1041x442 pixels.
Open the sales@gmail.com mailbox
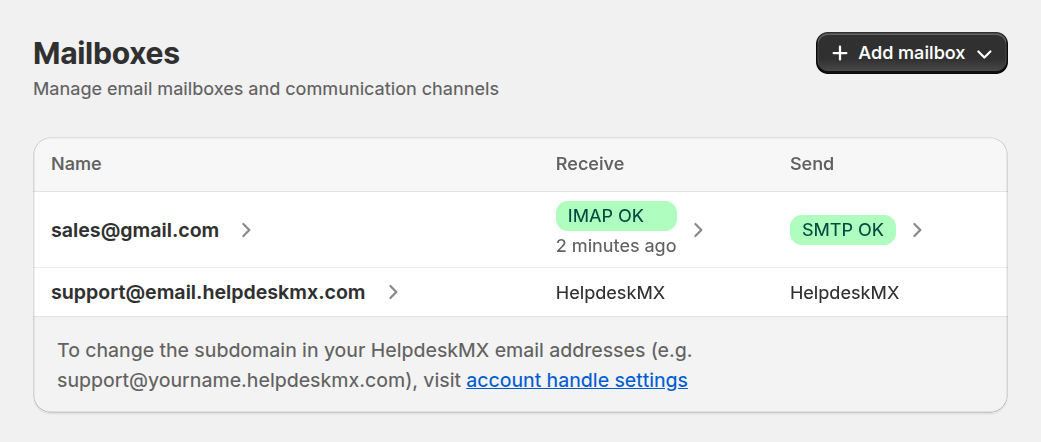[135, 230]
